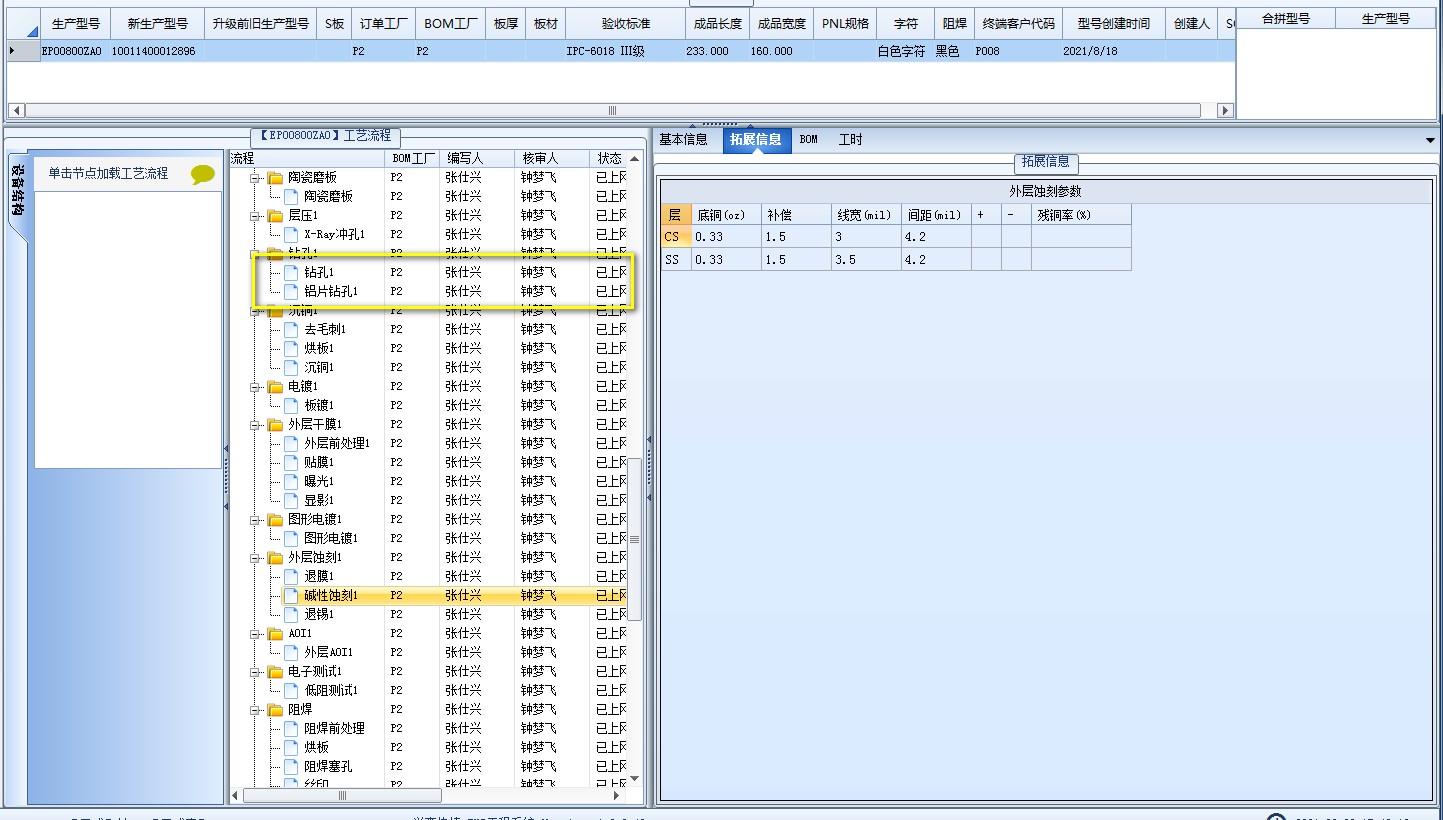Click the document icon of 贴膜1
Viewport: 1443px width, 820px height.
[291, 462]
